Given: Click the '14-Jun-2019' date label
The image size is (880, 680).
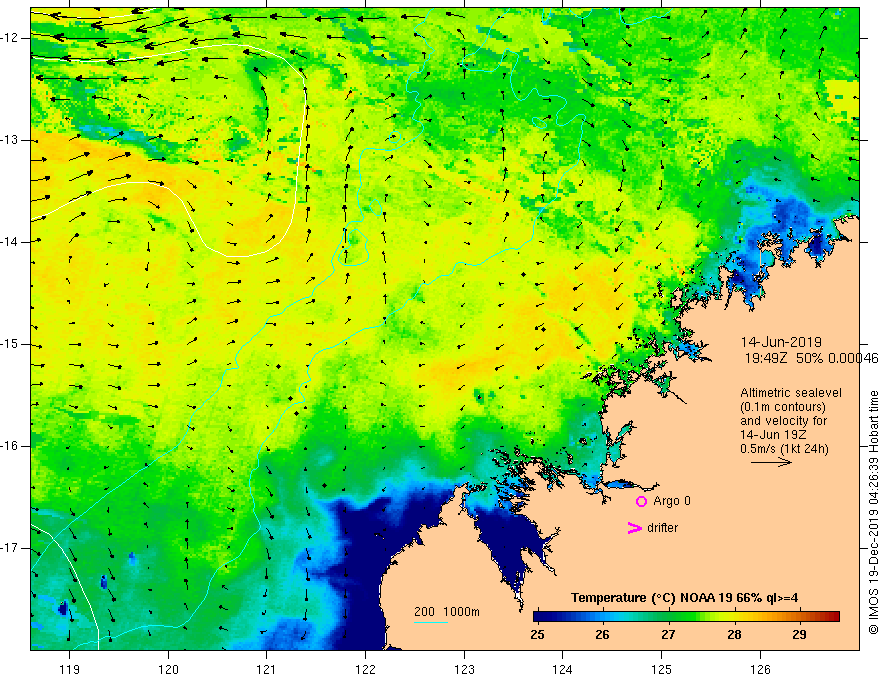Looking at the screenshot, I should click(781, 342).
